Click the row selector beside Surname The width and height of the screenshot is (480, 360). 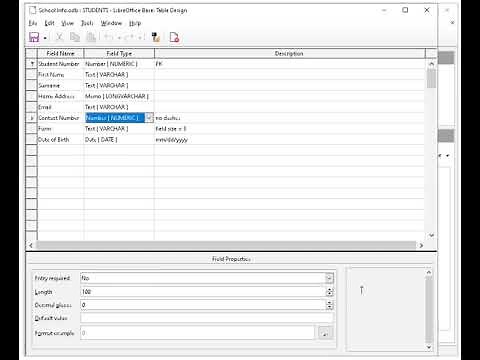point(32,85)
